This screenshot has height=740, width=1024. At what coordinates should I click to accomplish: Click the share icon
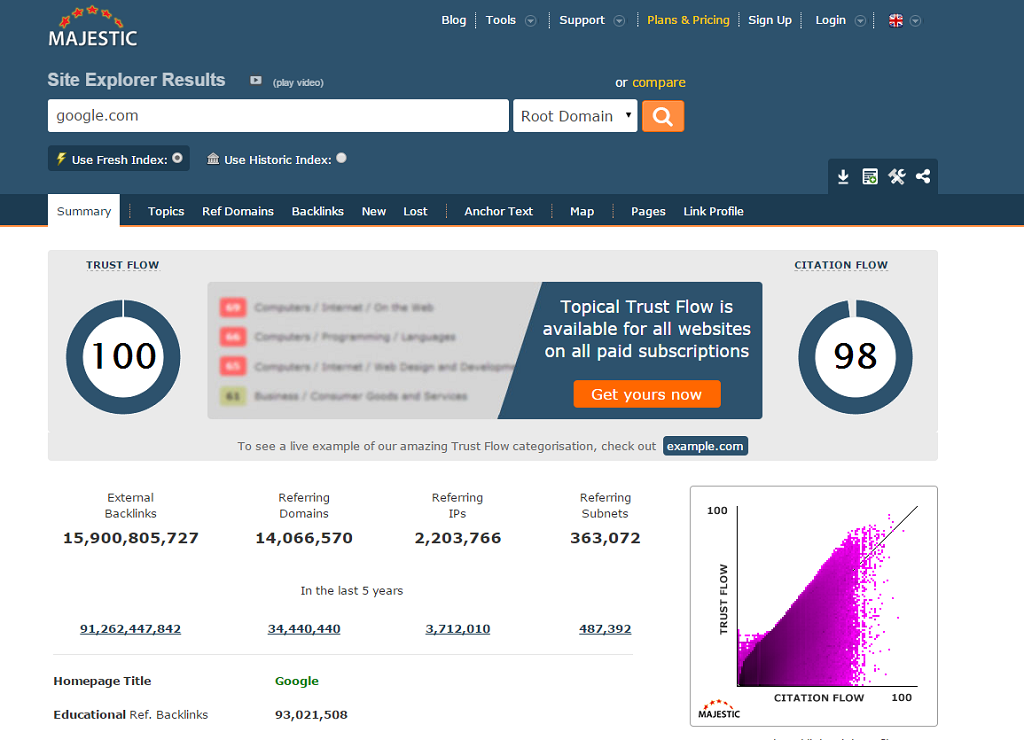pos(923,176)
